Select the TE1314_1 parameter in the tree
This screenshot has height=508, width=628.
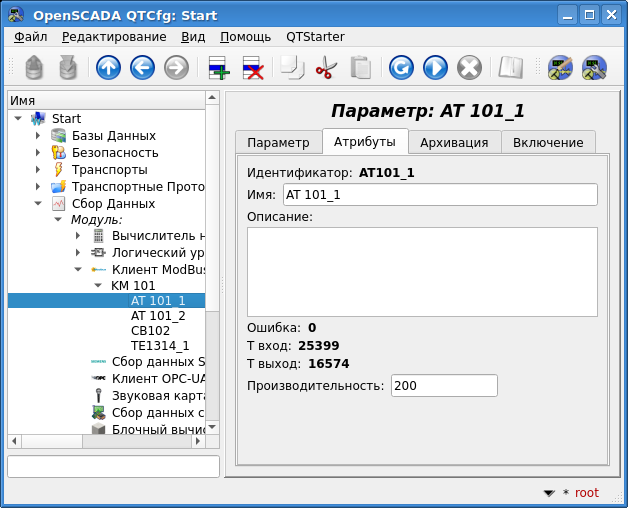coord(160,345)
